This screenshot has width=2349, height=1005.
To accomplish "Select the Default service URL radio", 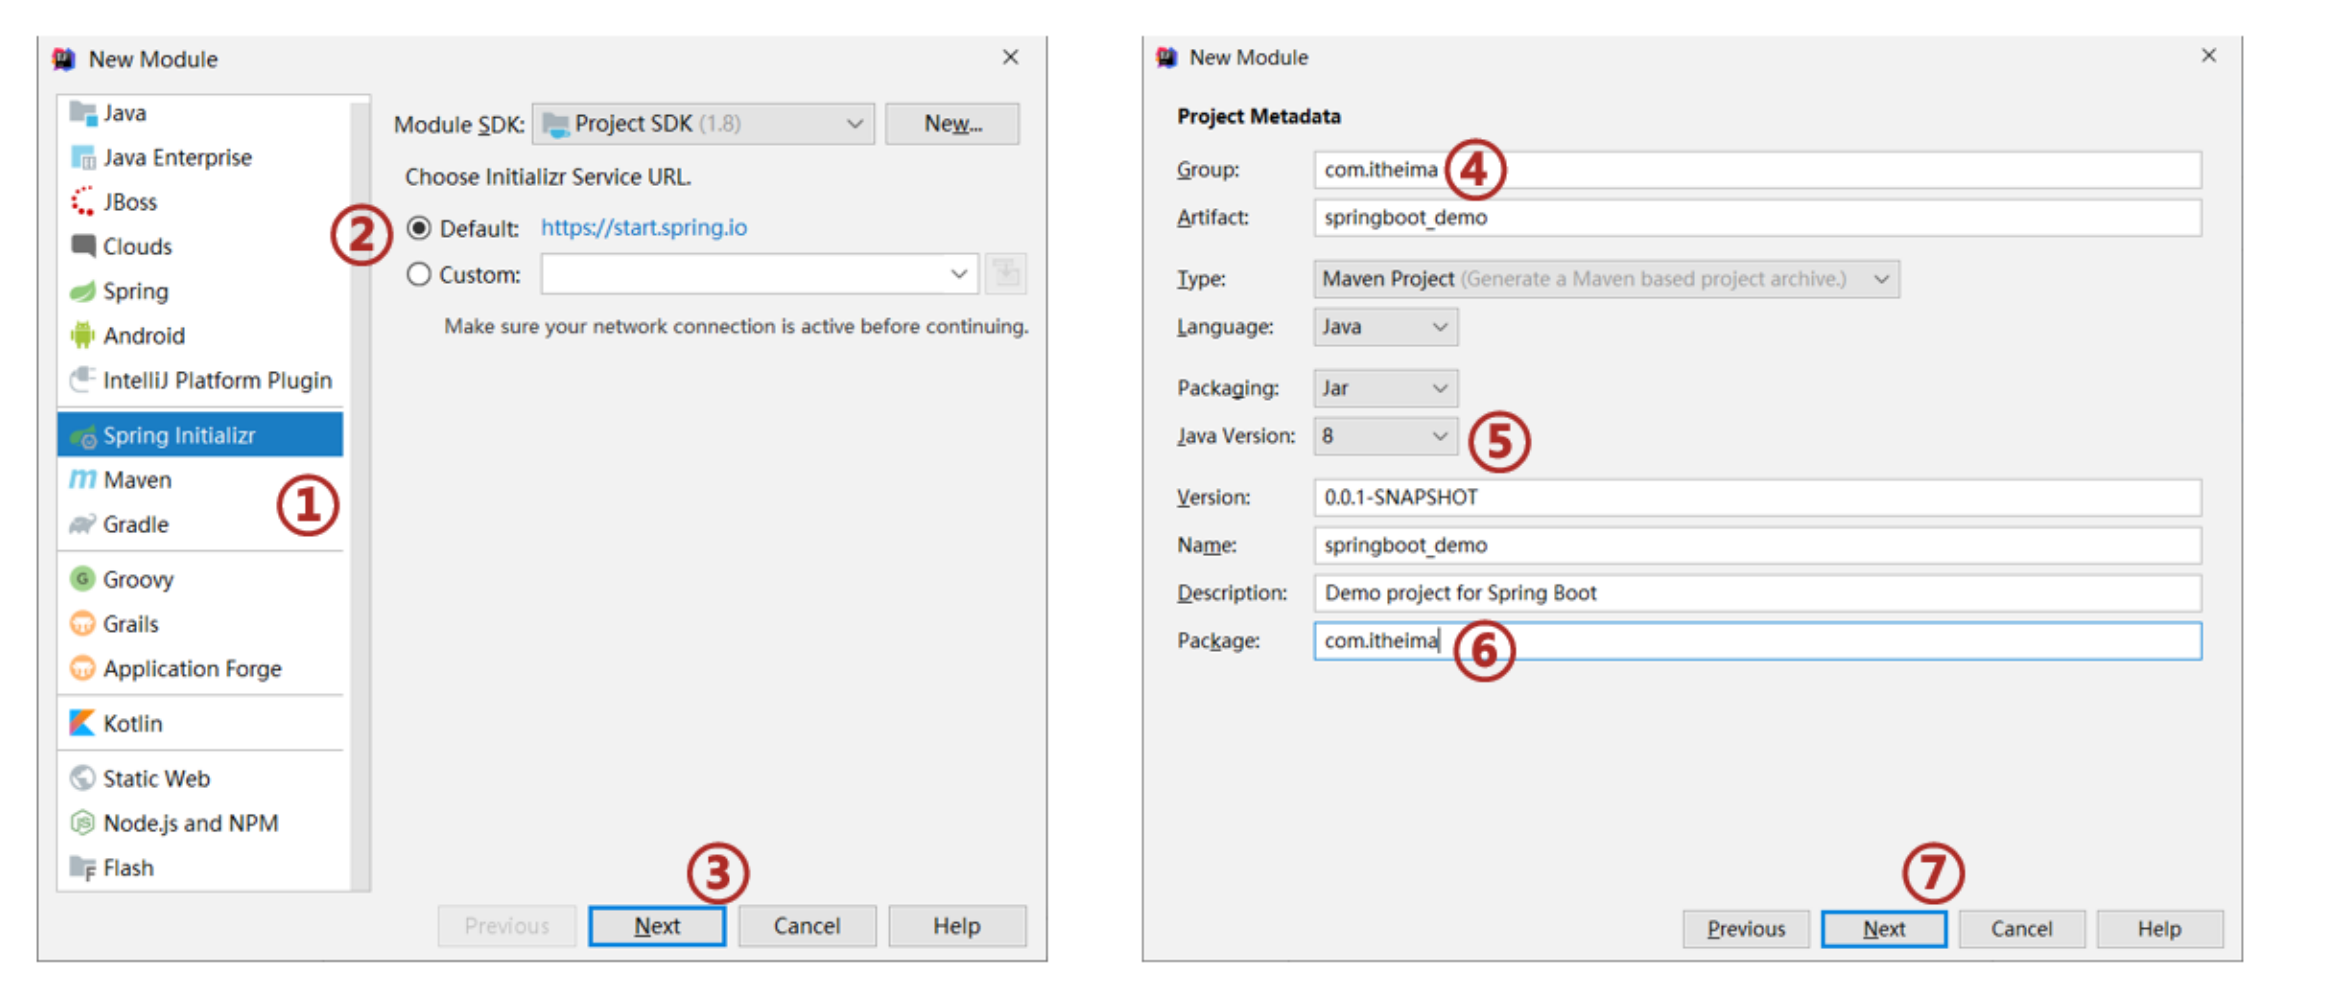I will (419, 228).
